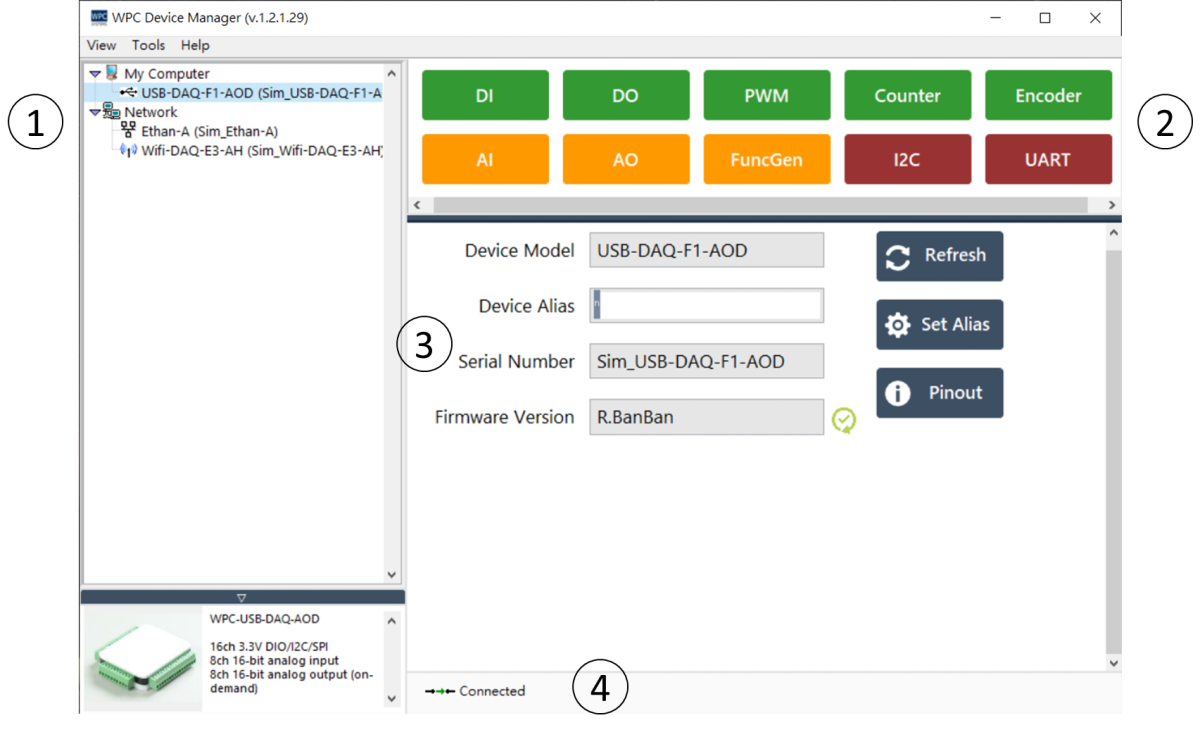
Task: Click the Network icon in tree
Action: coord(112,111)
